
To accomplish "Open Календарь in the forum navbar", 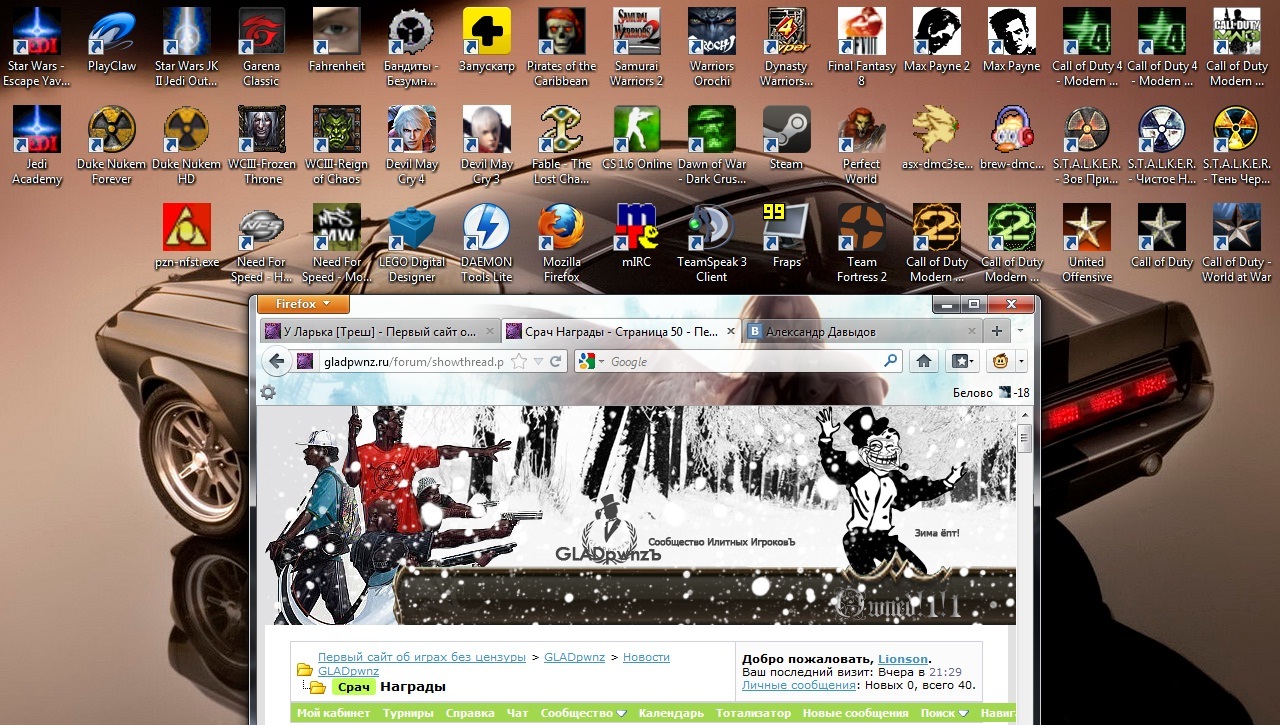I will pyautogui.click(x=671, y=713).
